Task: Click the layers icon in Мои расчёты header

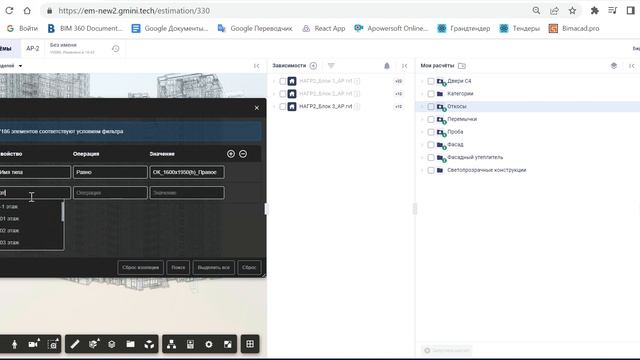Action: click(613, 66)
